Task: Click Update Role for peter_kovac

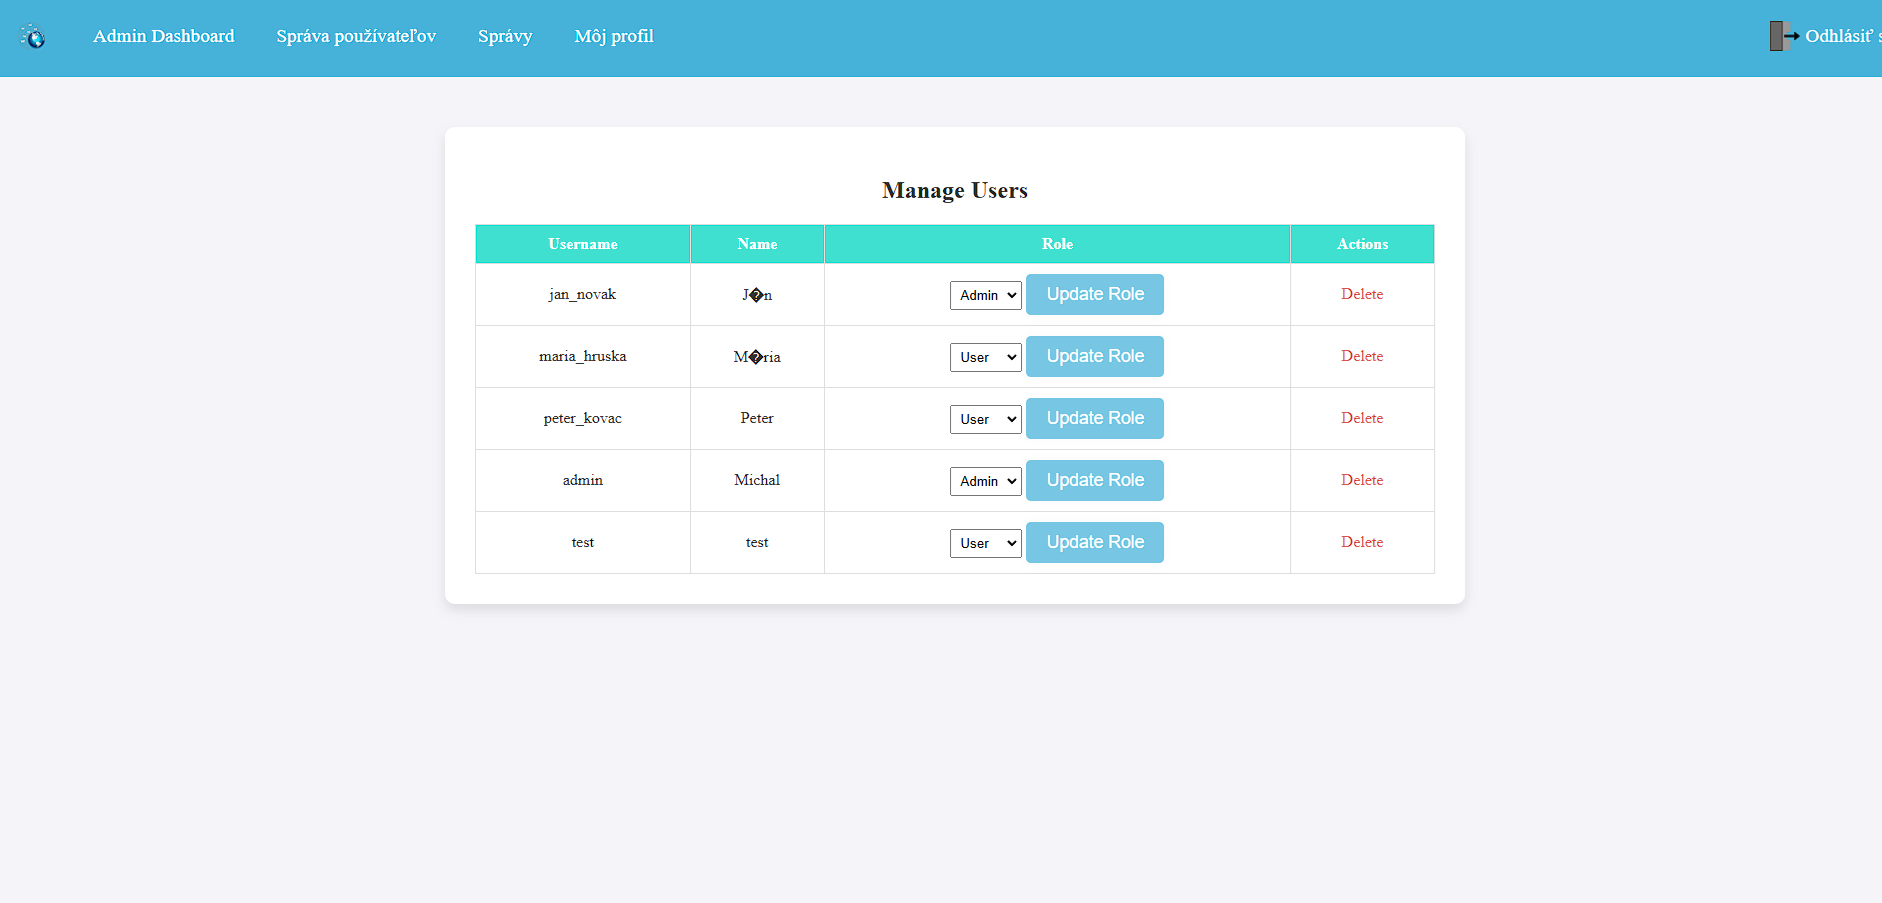Action: [1095, 418]
